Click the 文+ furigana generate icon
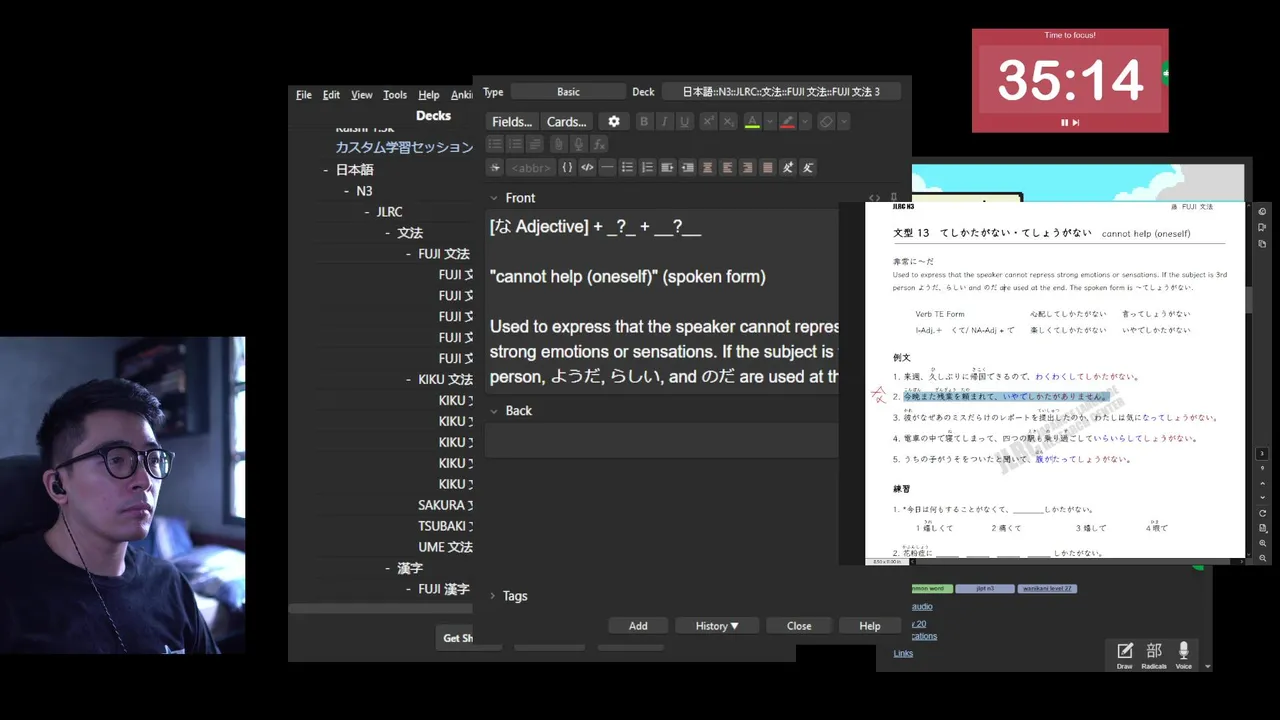This screenshot has width=1280, height=720. (788, 167)
